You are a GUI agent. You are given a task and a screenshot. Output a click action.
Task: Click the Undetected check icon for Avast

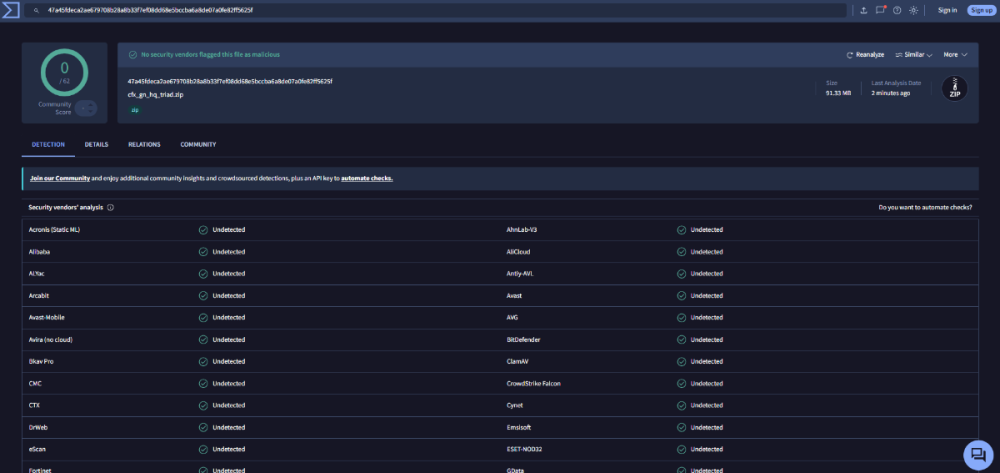tap(682, 296)
